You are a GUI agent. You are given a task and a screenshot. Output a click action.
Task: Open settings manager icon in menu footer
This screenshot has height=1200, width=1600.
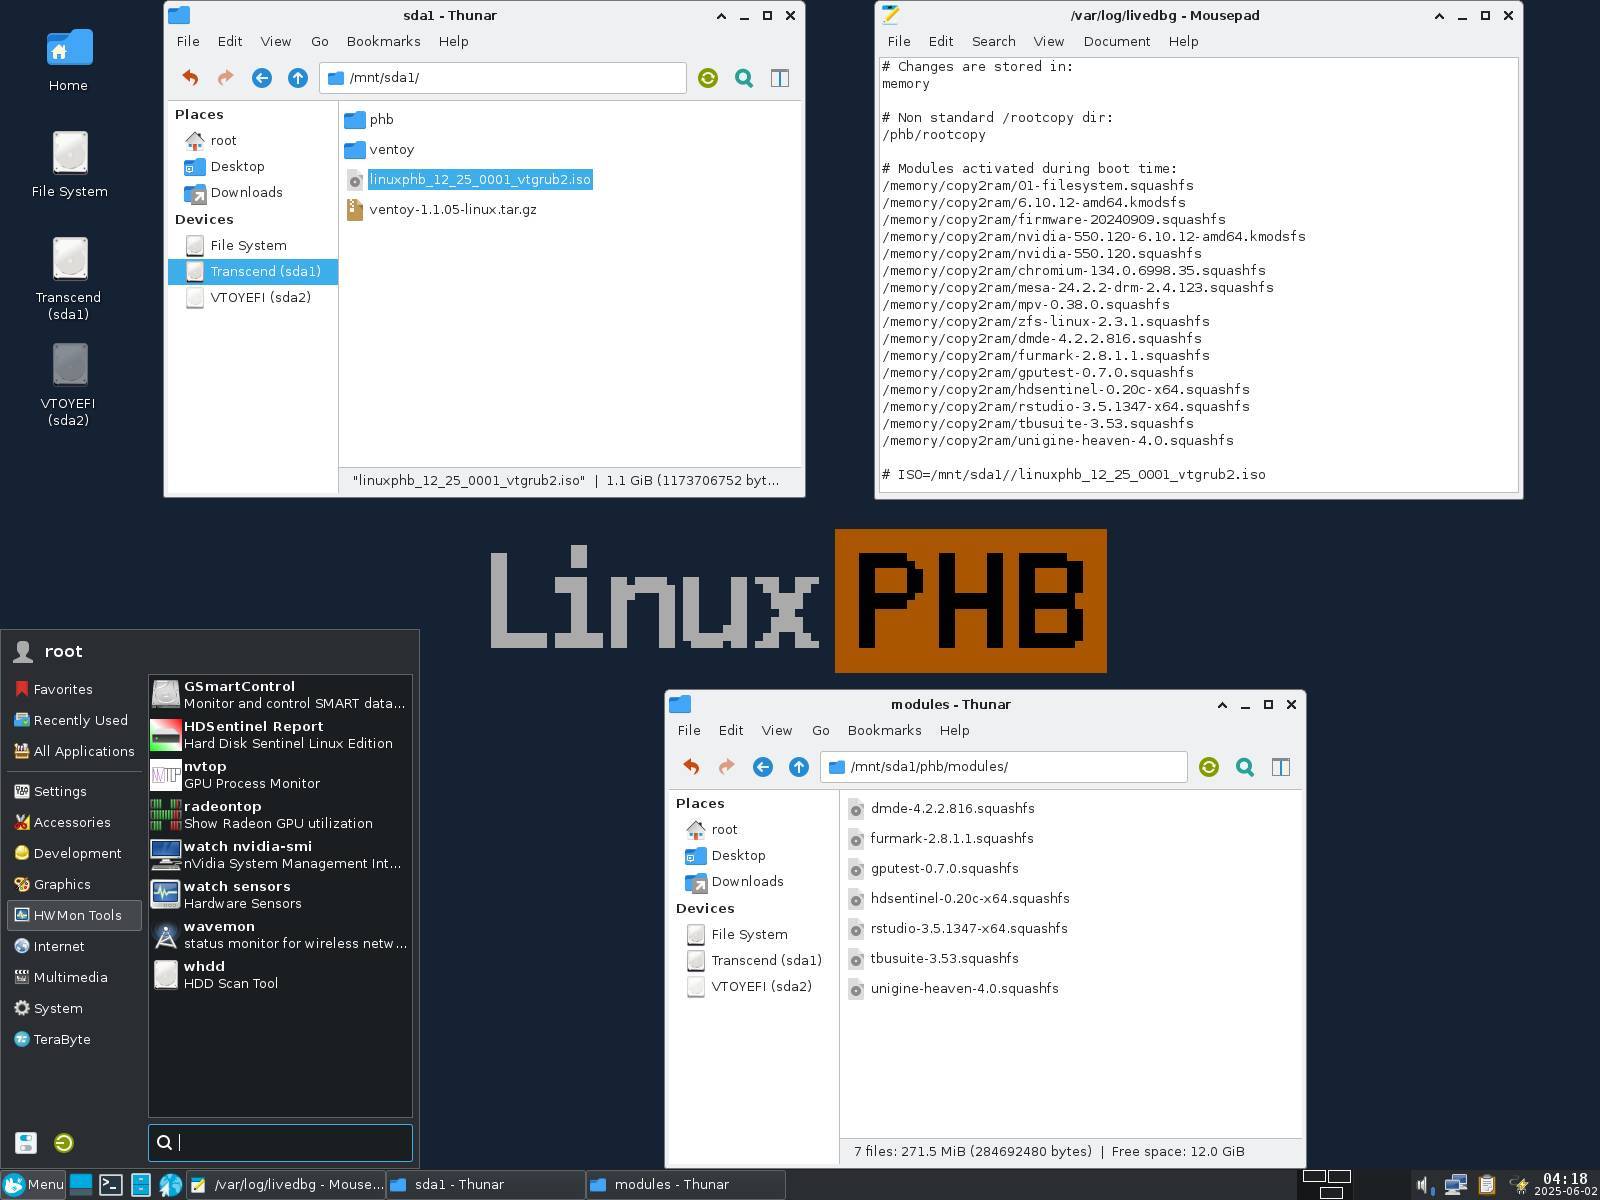26,1143
